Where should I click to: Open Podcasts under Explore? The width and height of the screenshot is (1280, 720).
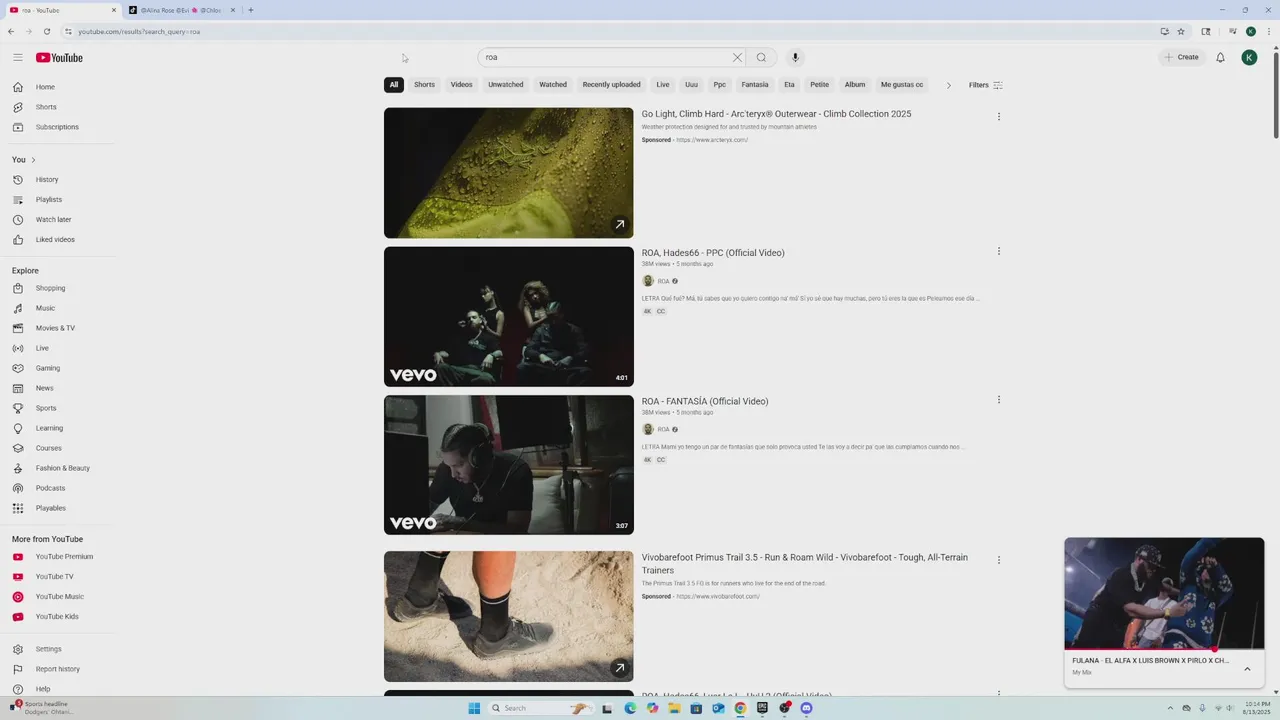(60, 488)
